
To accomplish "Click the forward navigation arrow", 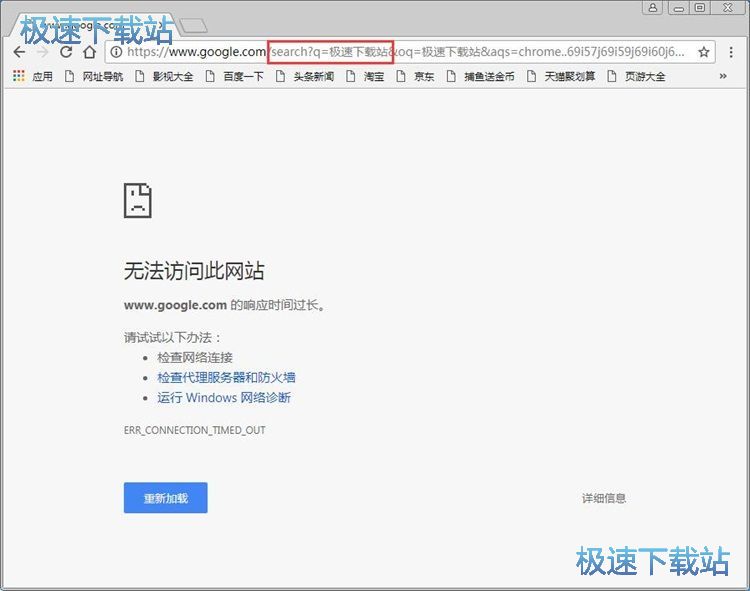I will click(43, 52).
